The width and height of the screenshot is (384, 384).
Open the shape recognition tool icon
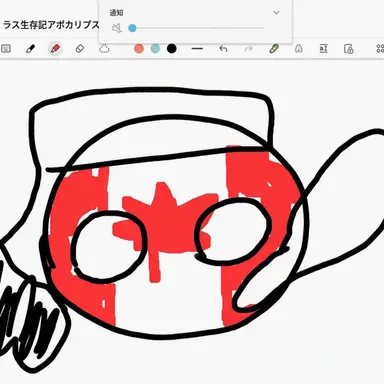[x=299, y=49]
